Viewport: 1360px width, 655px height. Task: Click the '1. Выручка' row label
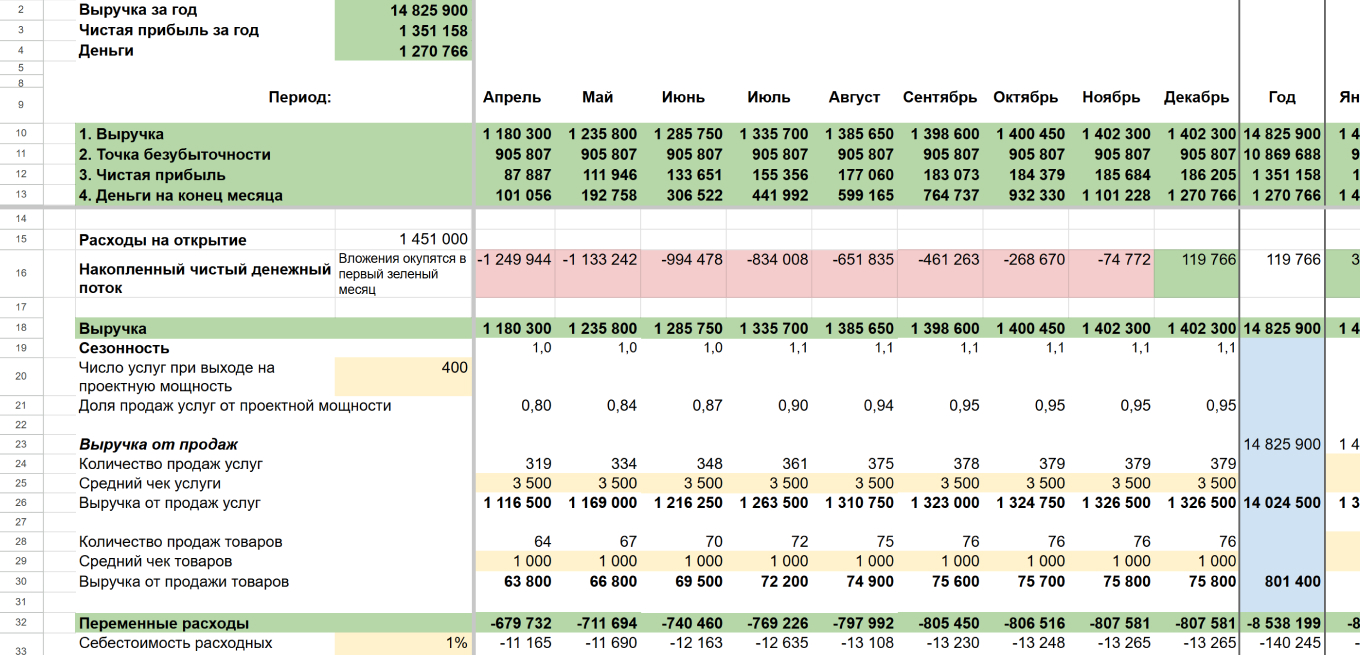point(122,134)
